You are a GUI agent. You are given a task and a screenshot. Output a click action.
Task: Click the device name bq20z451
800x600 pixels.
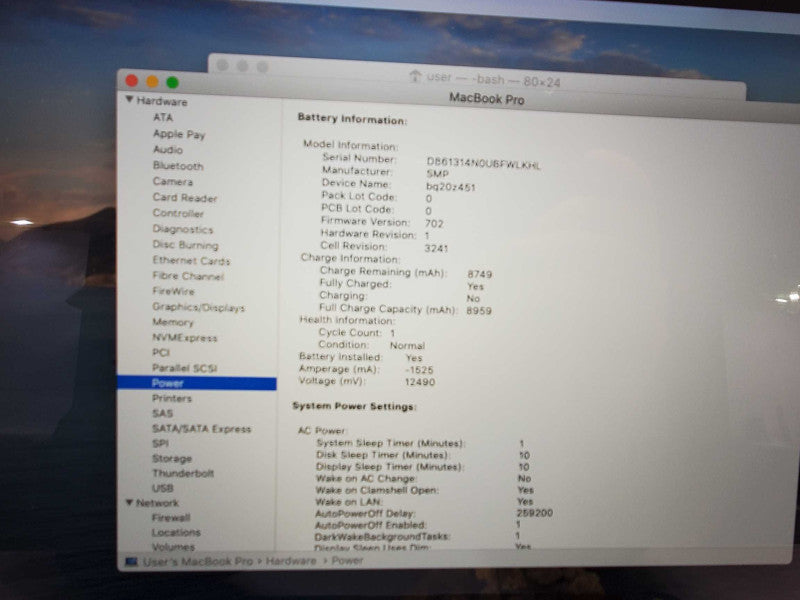(x=451, y=187)
